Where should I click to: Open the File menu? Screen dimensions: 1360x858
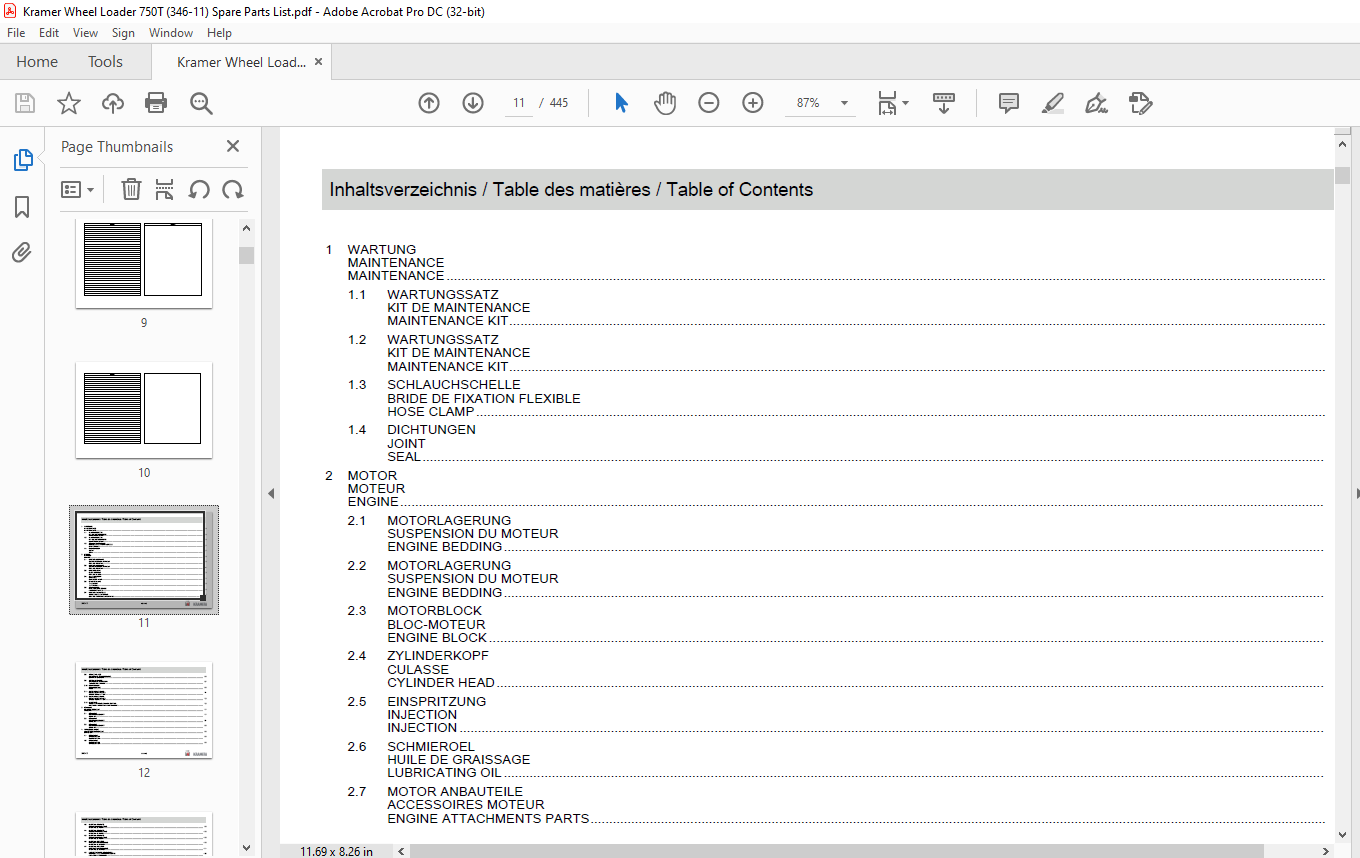coord(16,33)
